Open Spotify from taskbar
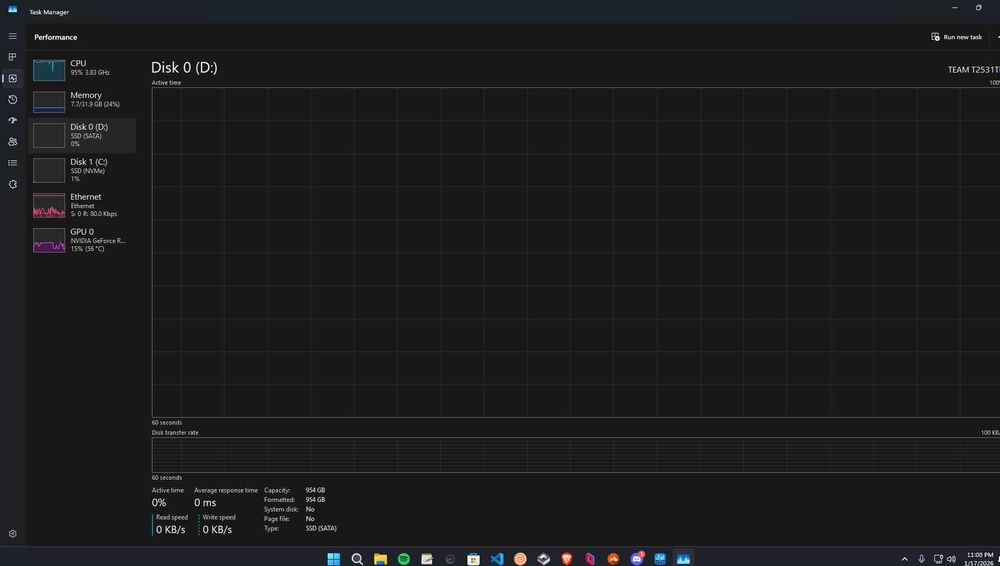Screen dimensions: 1000x566 click(x=404, y=559)
